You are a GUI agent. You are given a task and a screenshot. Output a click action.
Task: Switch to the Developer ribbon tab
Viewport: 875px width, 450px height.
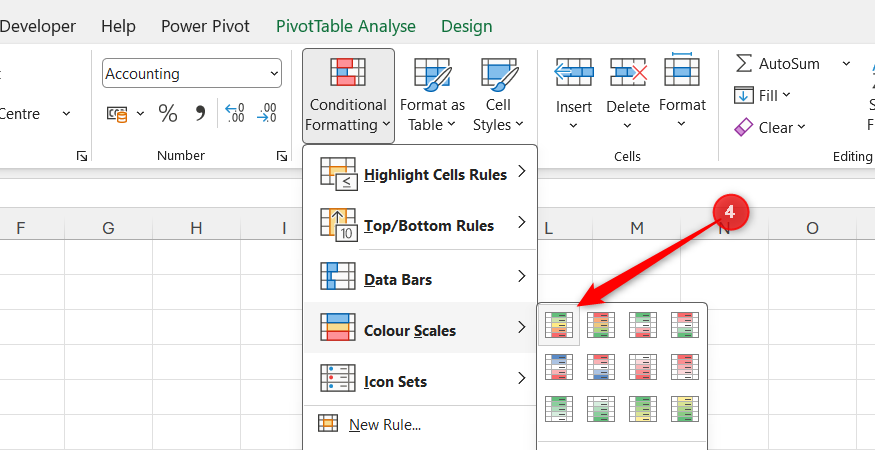[38, 26]
